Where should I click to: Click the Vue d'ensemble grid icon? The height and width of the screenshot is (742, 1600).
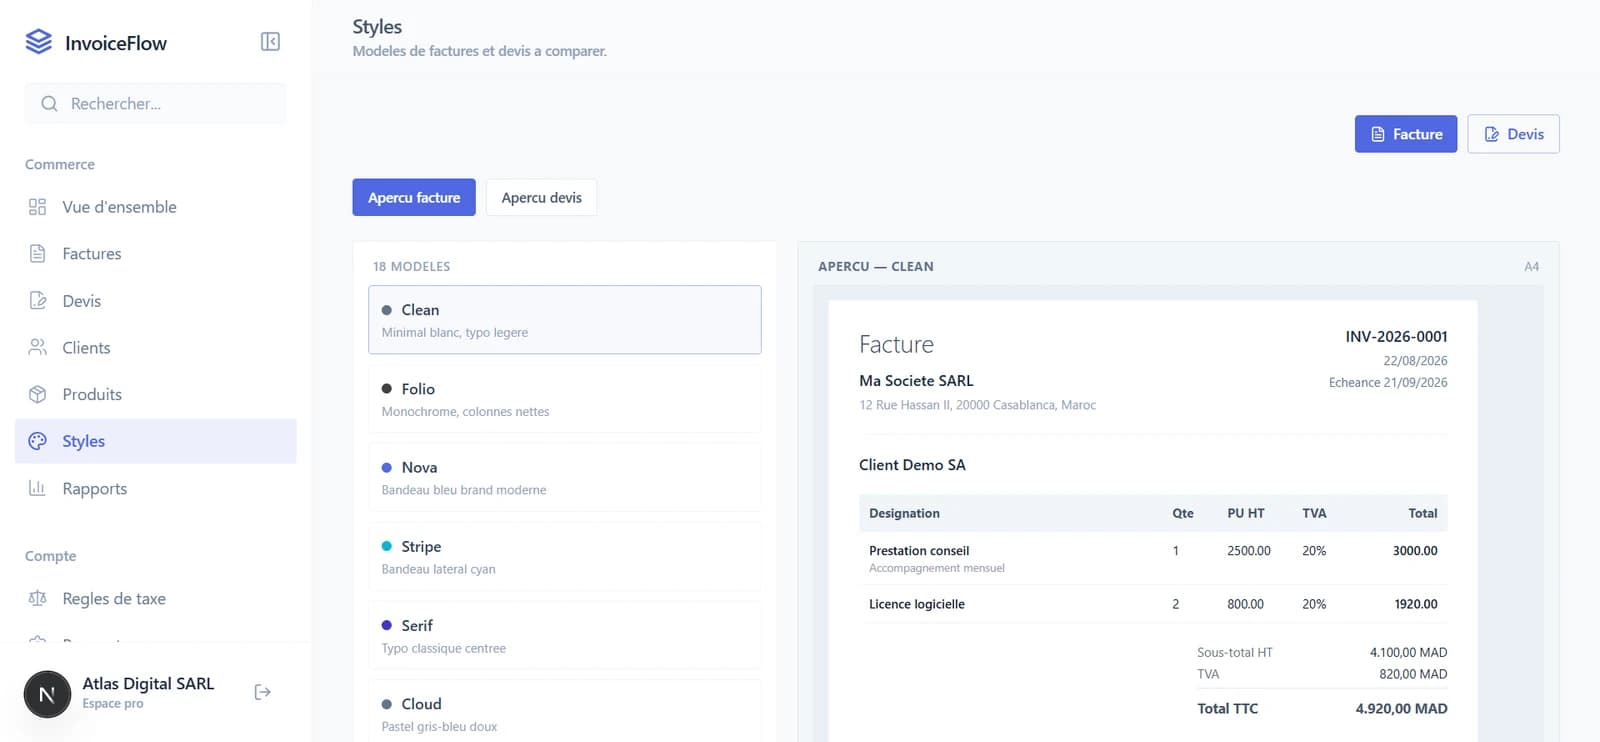point(38,207)
